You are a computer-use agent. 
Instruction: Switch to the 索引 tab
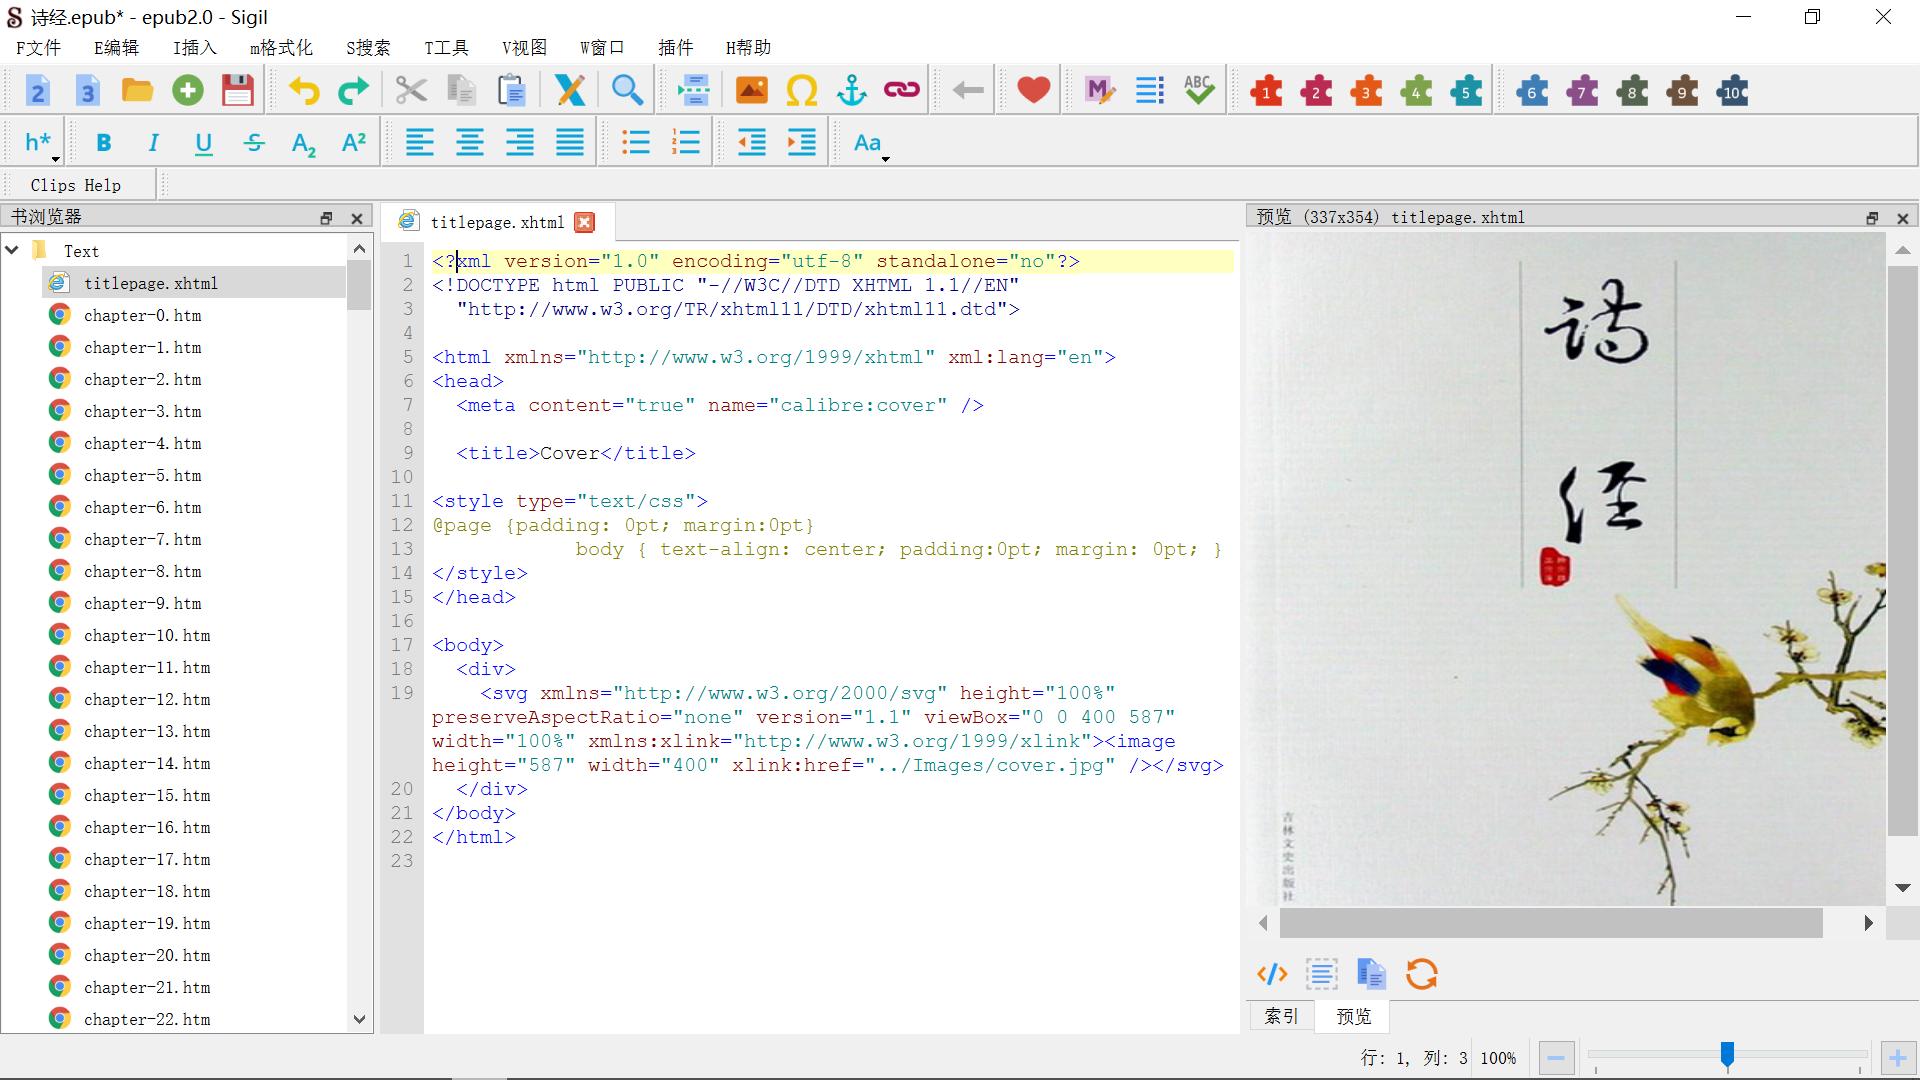(1281, 1016)
